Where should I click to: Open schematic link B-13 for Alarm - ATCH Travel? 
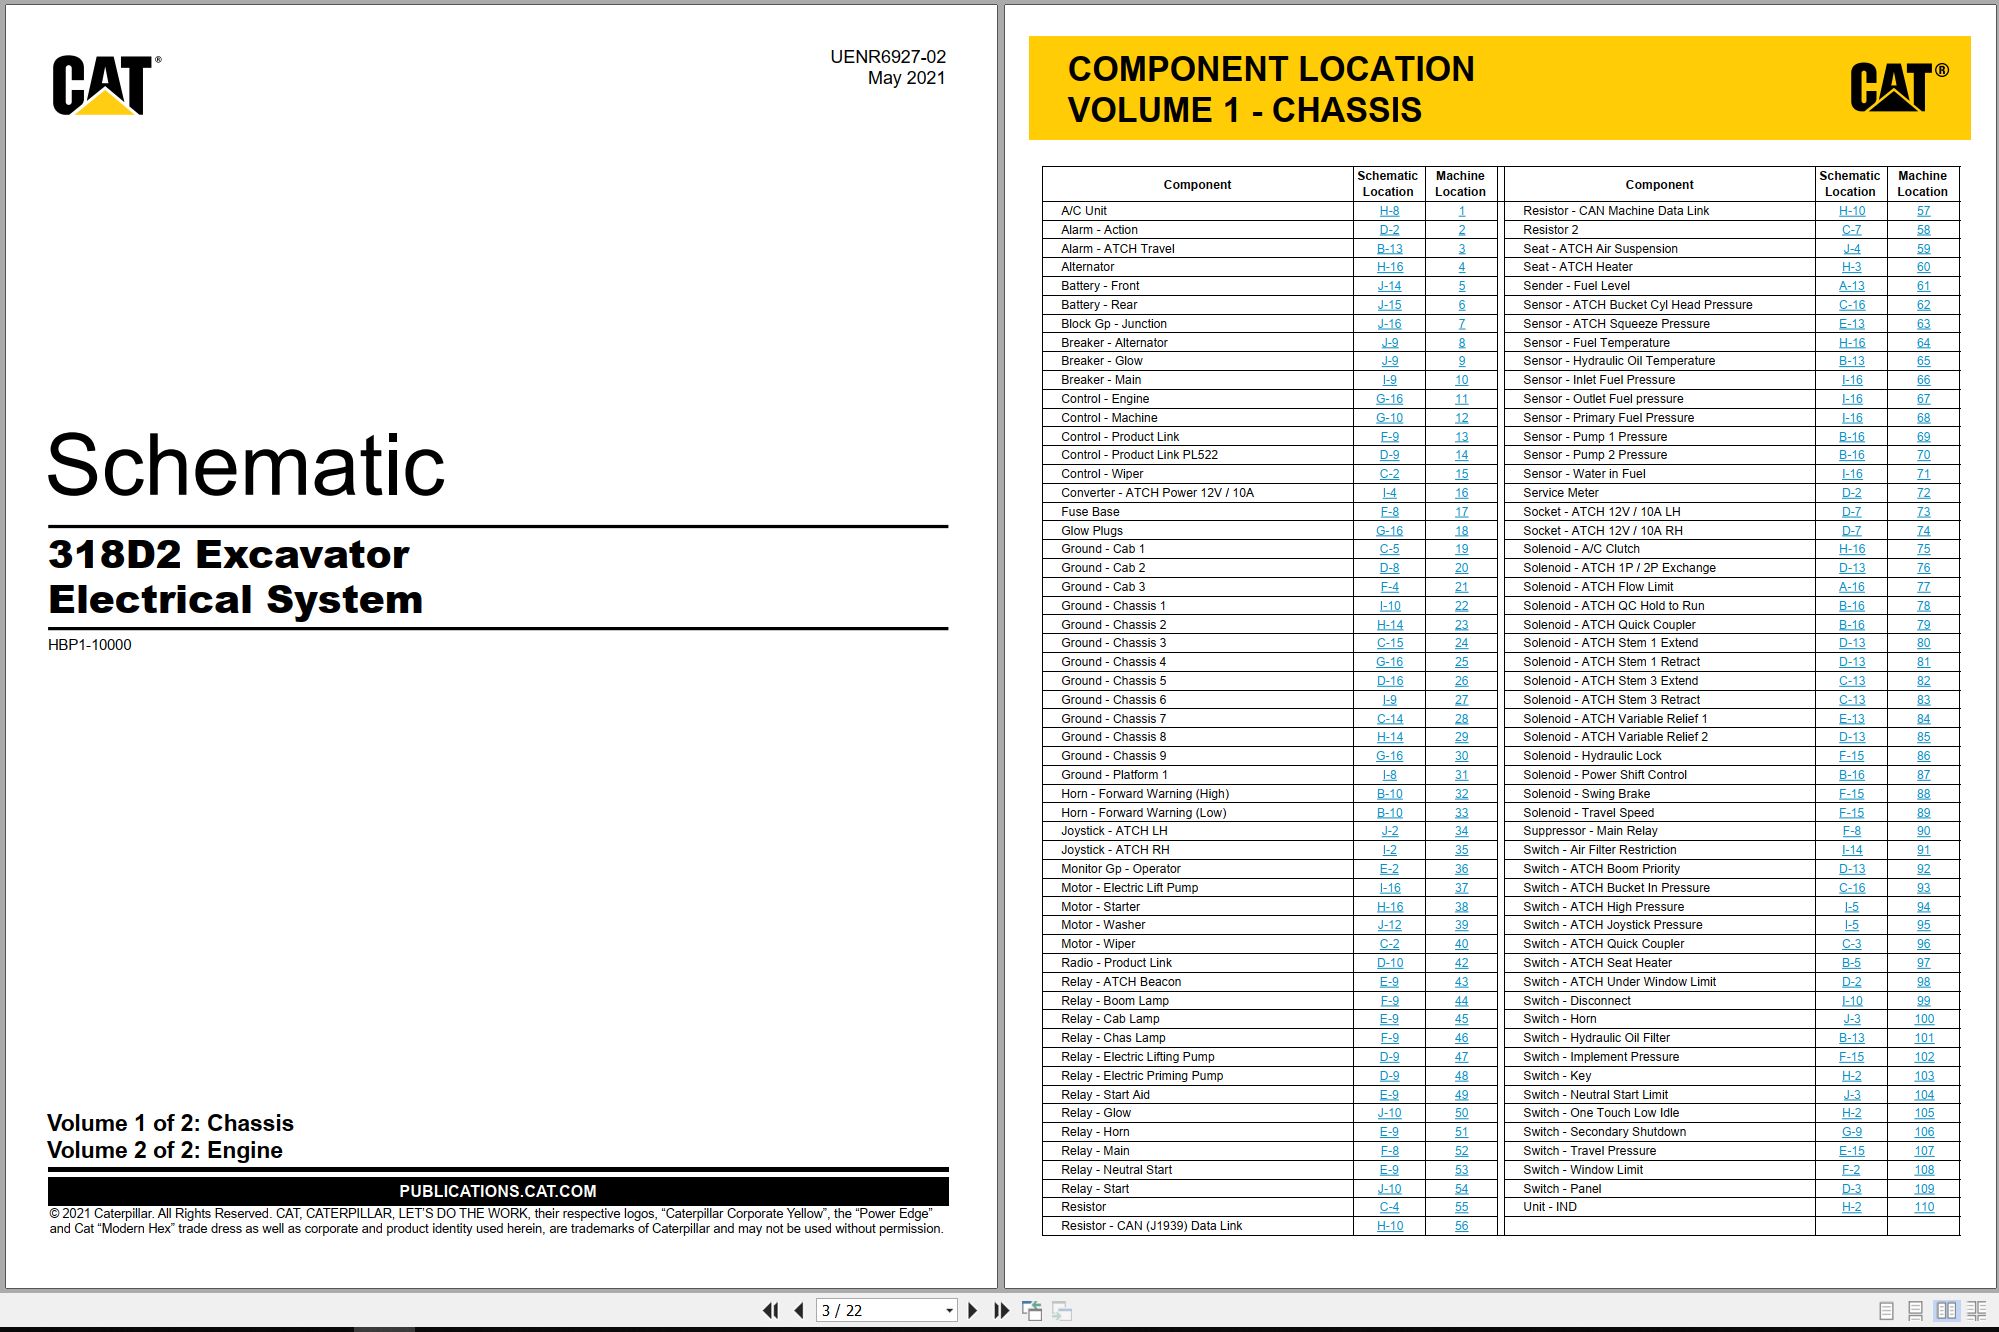[1389, 249]
